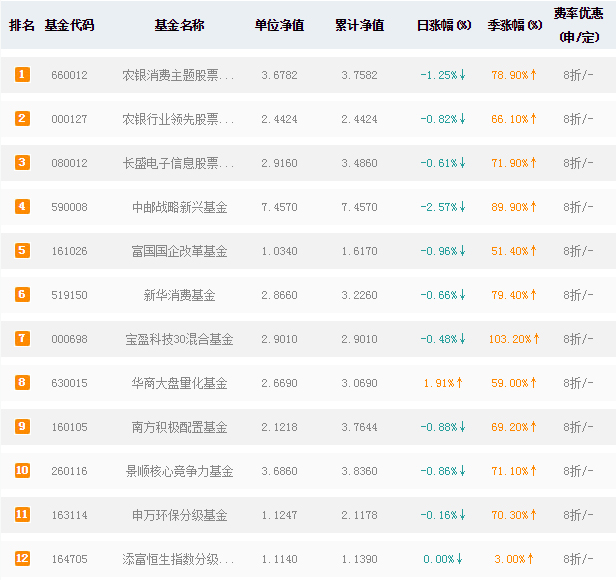Image resolution: width=616 pixels, height=580 pixels.
Task: Open fund 农银消费主题股票...
Action: click(178, 75)
